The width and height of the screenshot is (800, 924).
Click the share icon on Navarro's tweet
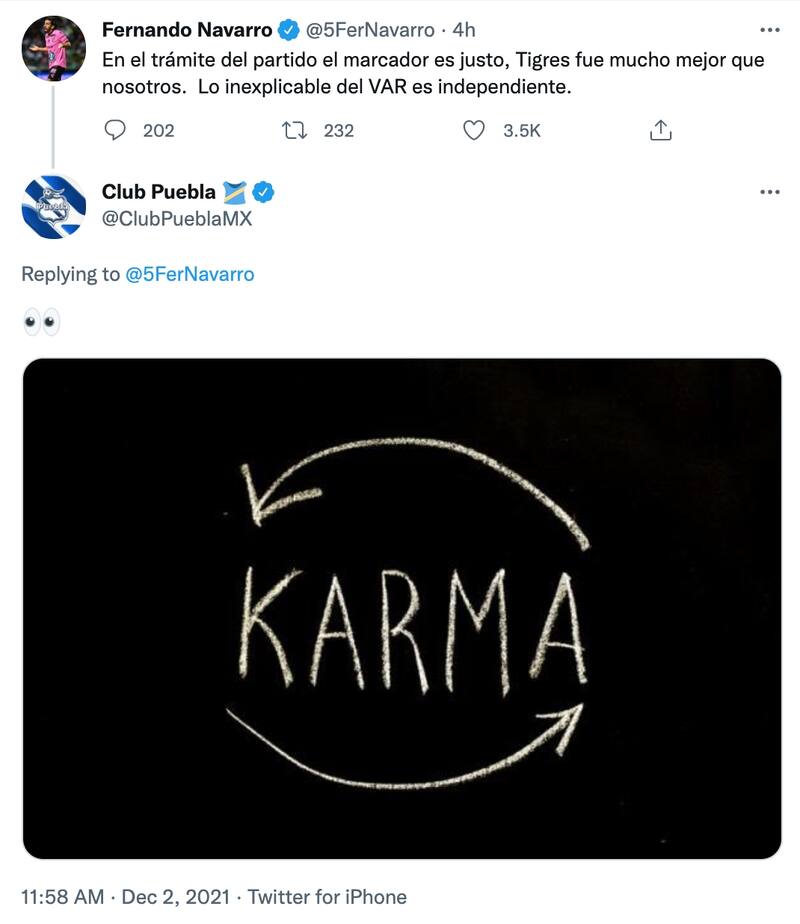pos(660,131)
